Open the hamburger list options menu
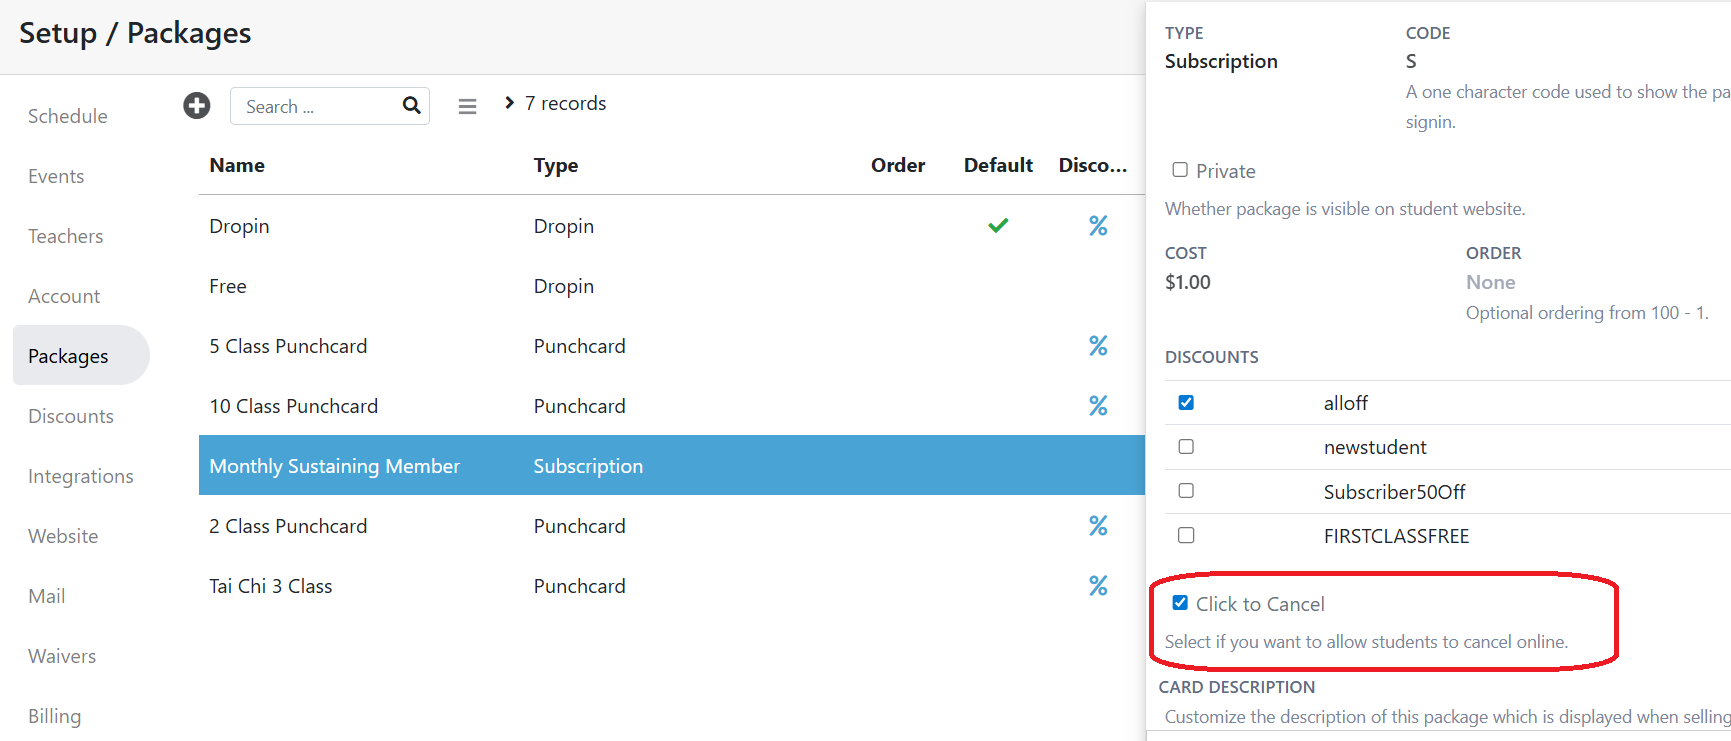Screen dimensions: 1731x741 point(467,106)
